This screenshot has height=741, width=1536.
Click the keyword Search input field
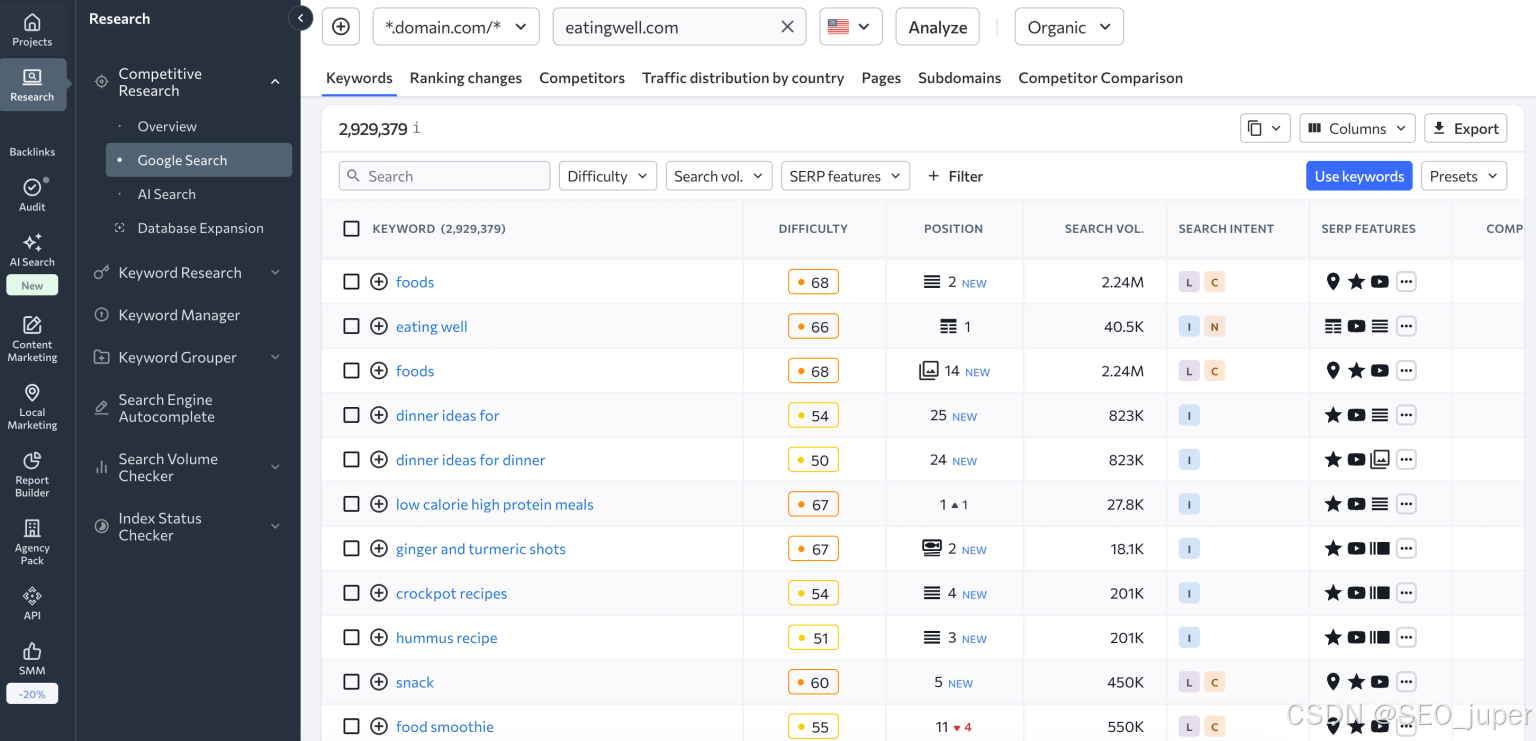(x=444, y=176)
